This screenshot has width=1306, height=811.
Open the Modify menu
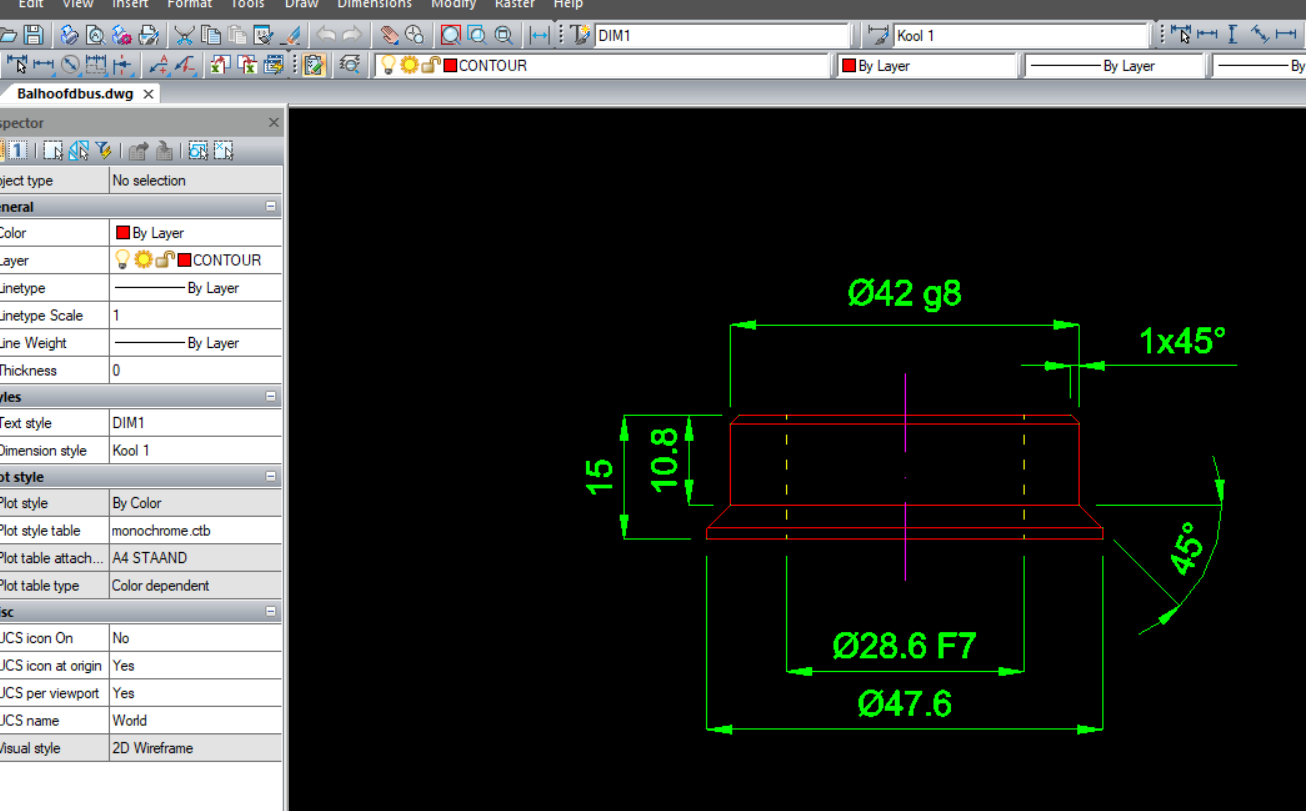coord(453,4)
